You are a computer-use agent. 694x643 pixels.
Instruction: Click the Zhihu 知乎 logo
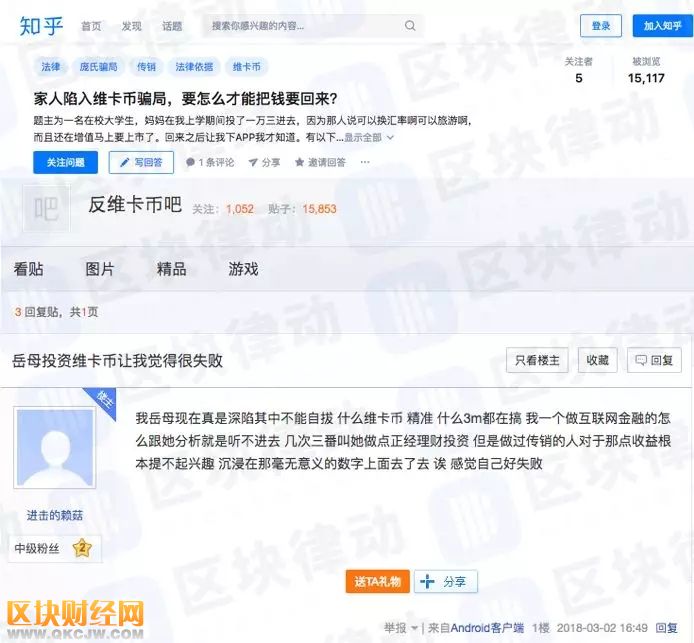41,26
